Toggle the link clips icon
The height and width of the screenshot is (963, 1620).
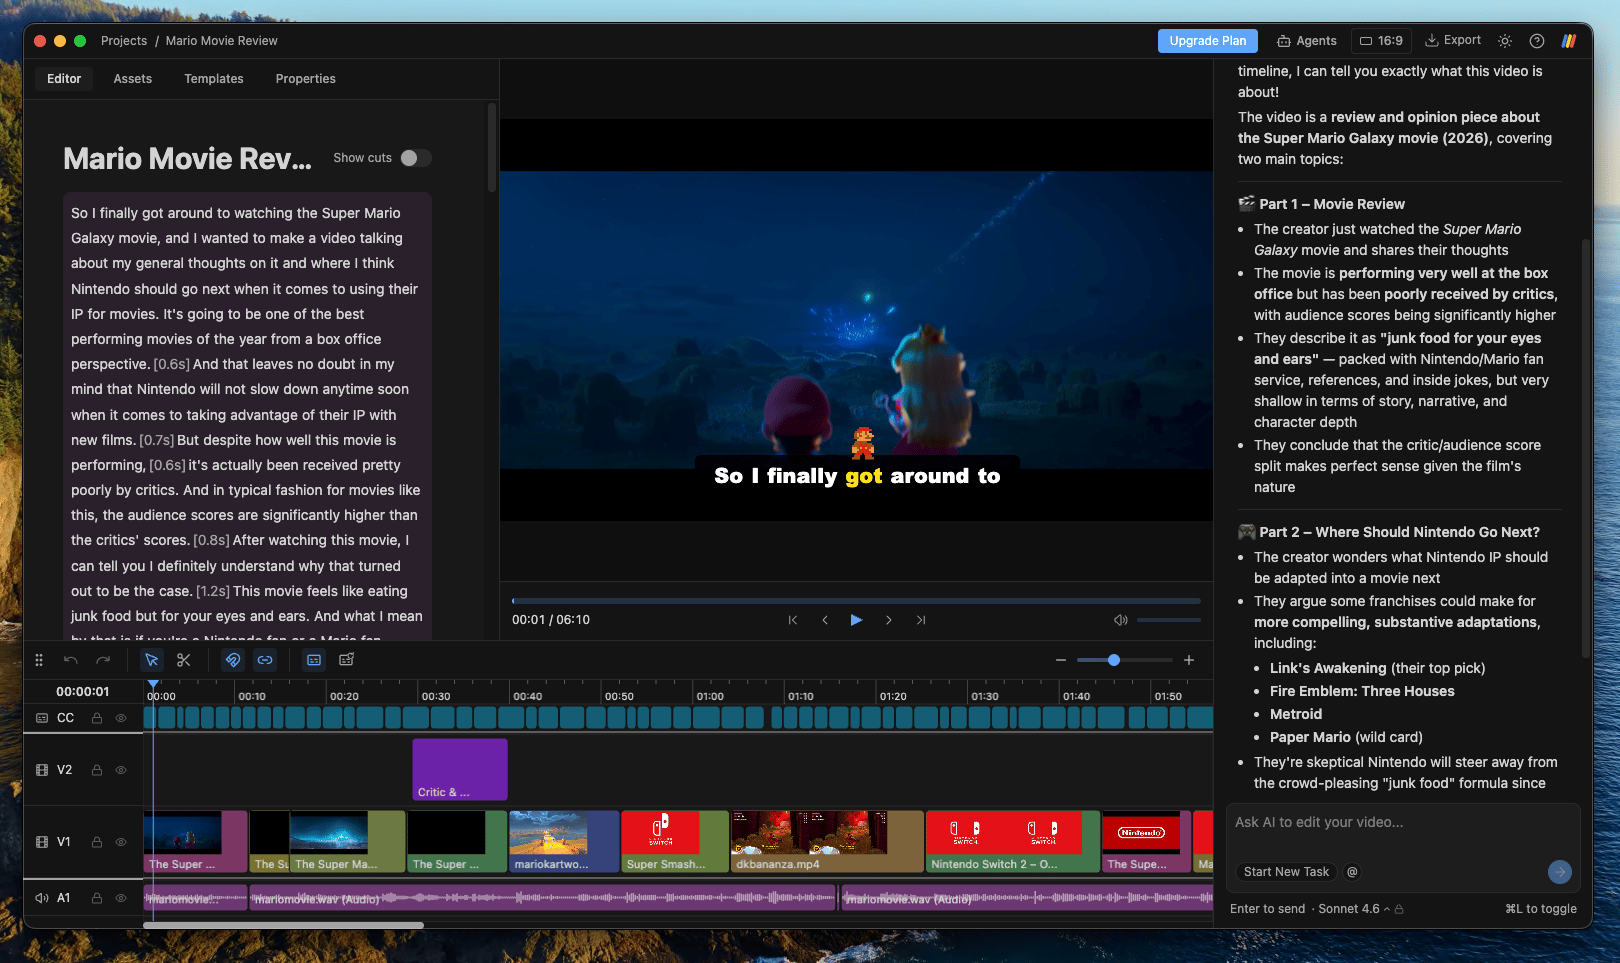(x=265, y=660)
